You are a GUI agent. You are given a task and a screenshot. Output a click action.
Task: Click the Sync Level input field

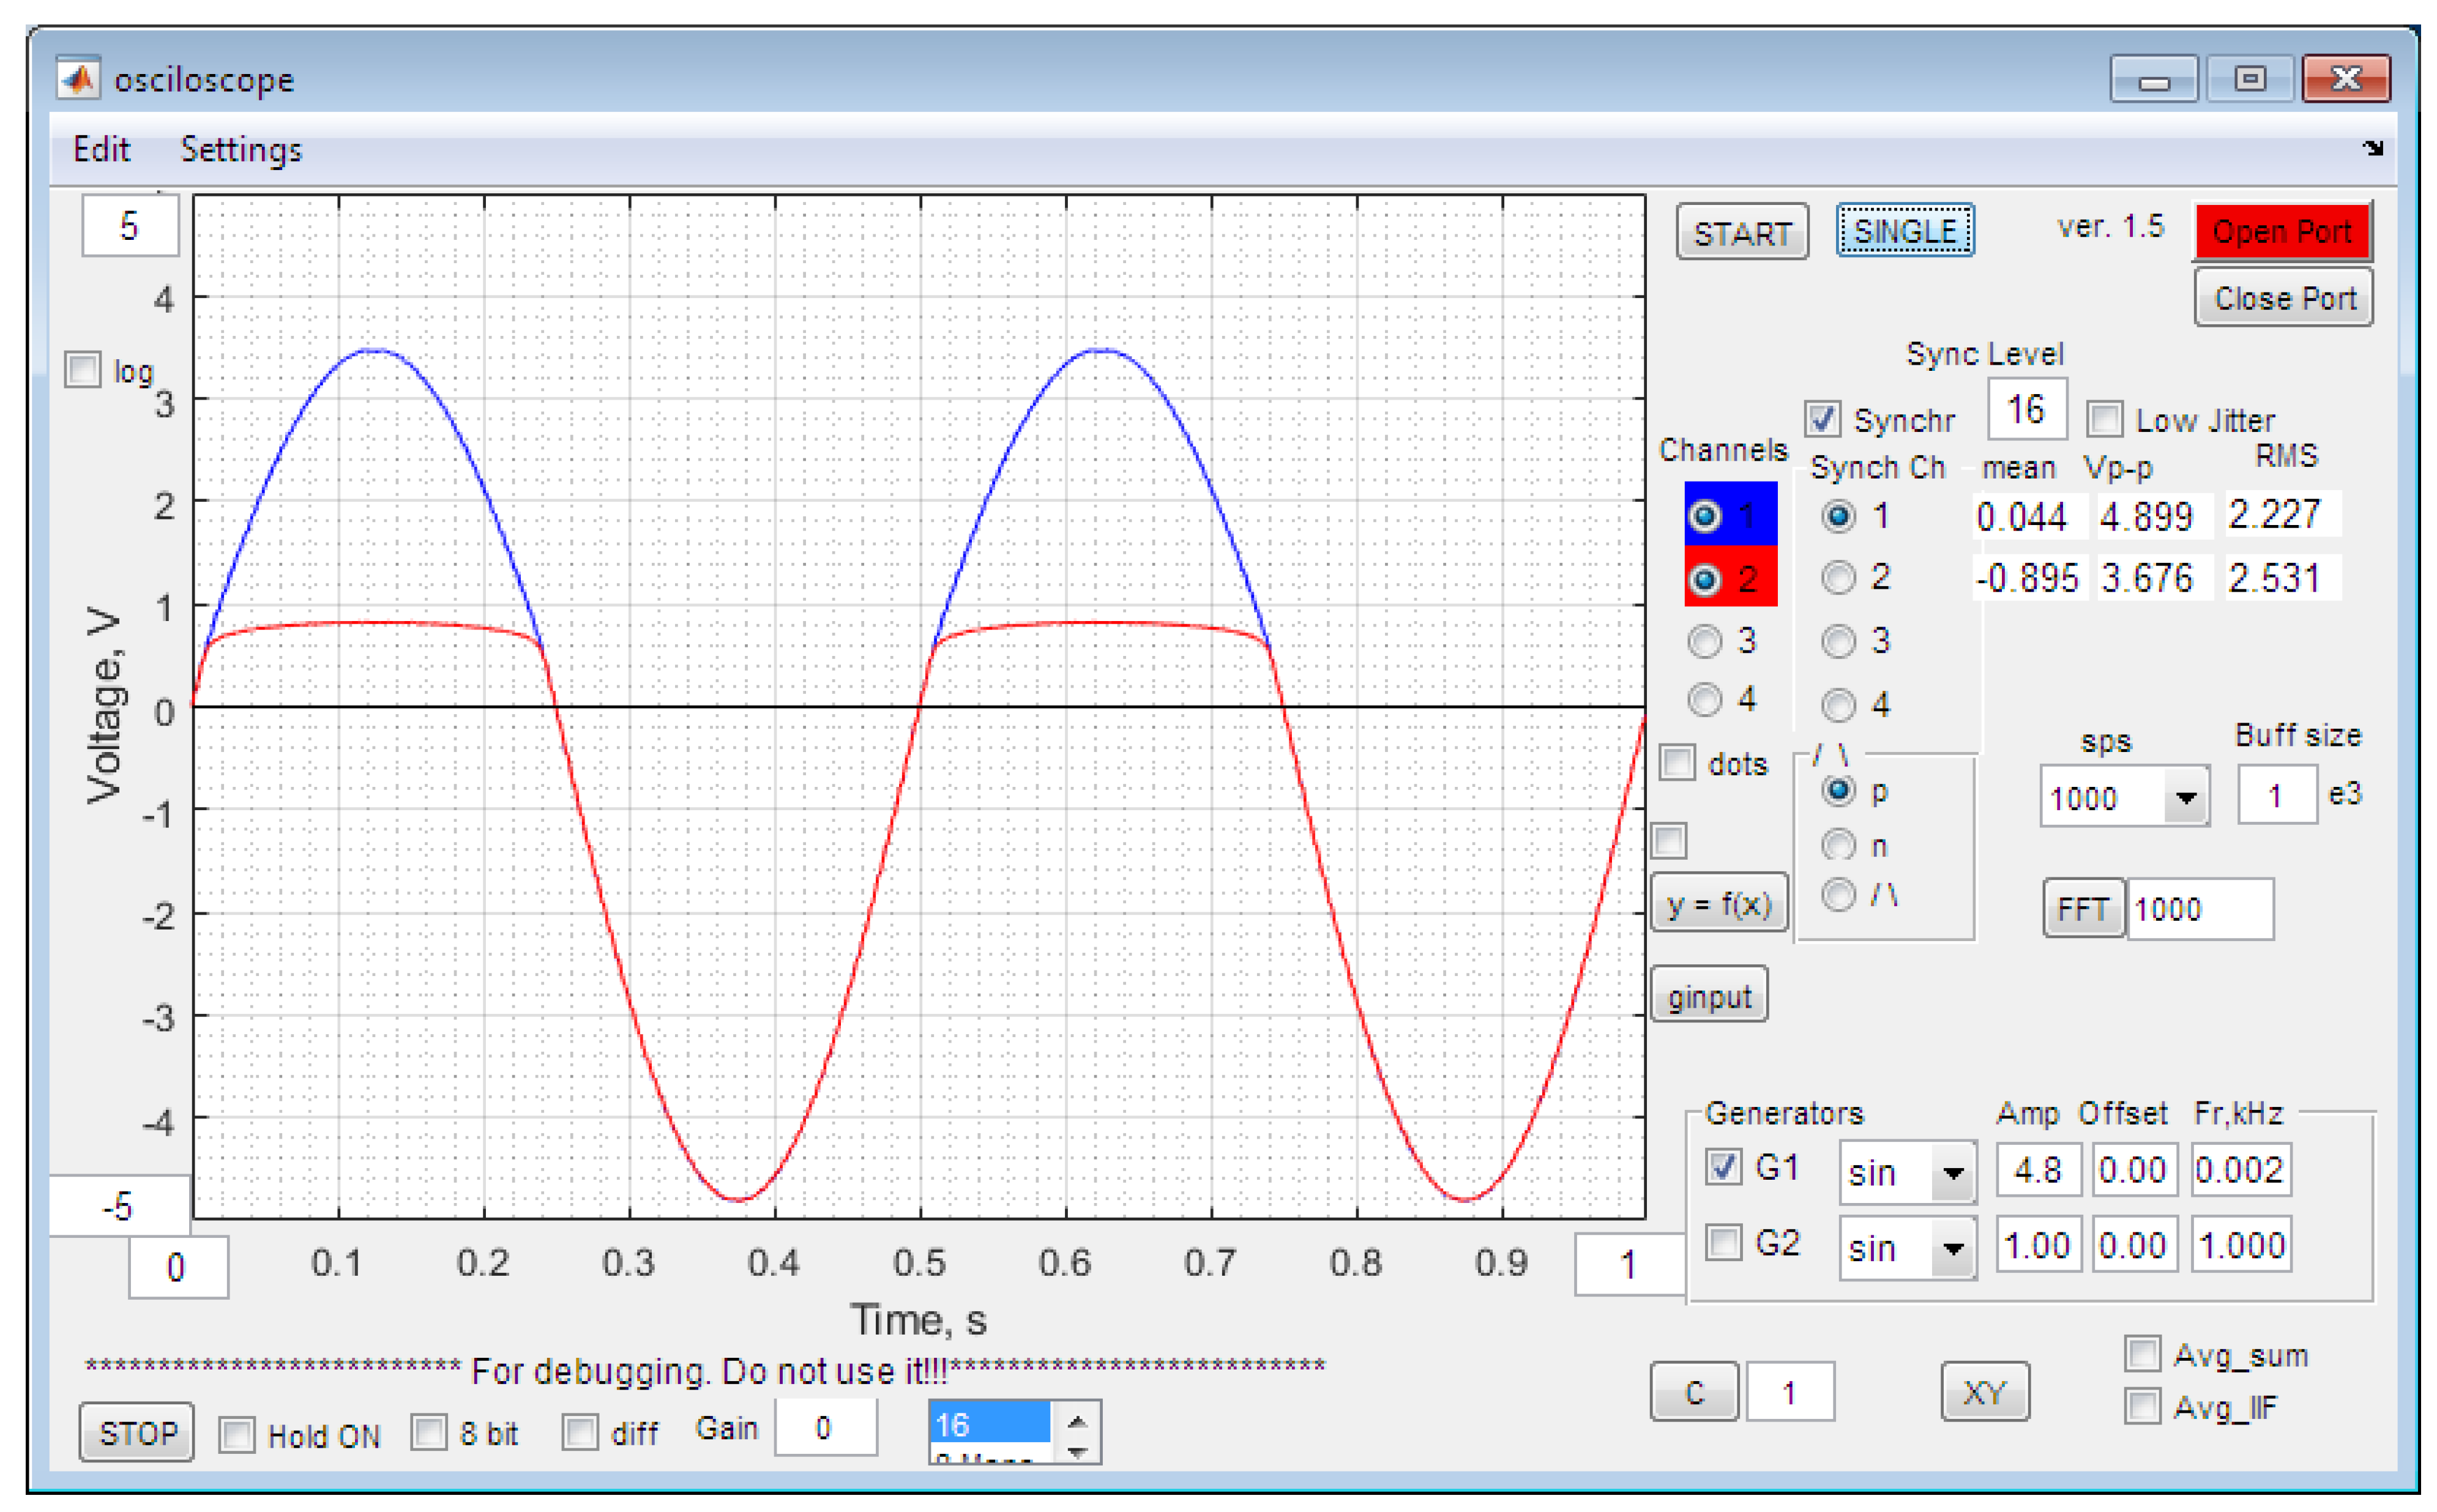tap(2026, 408)
